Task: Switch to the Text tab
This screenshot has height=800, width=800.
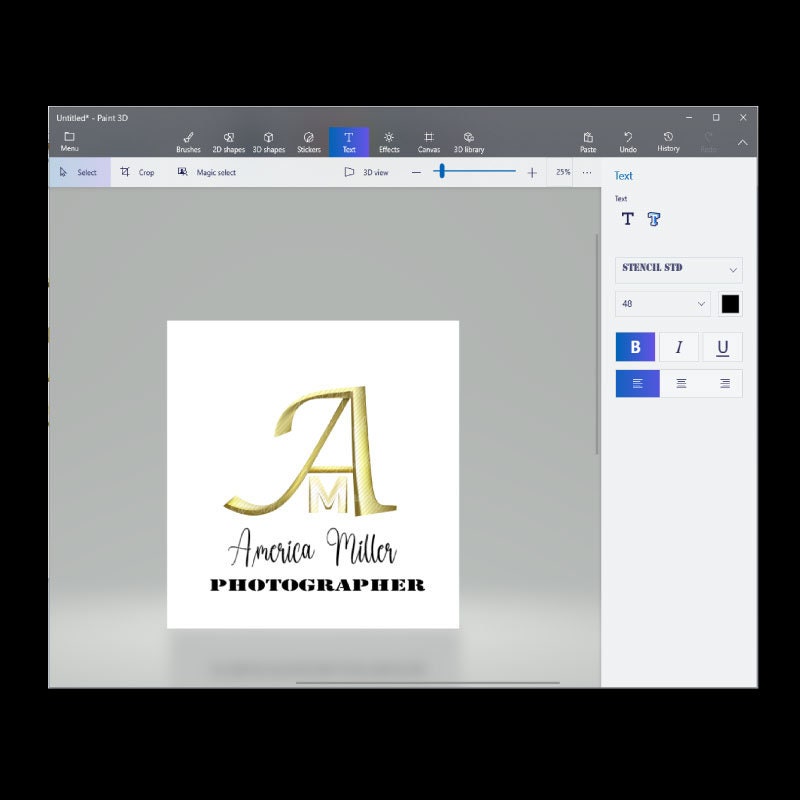Action: coord(349,141)
